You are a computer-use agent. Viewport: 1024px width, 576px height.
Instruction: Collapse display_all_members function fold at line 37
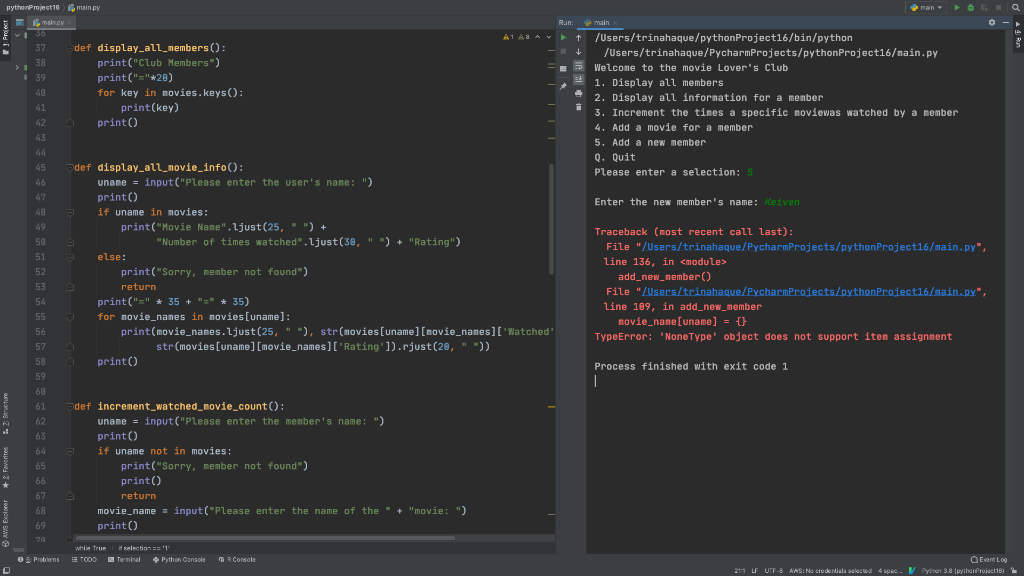[x=70, y=48]
